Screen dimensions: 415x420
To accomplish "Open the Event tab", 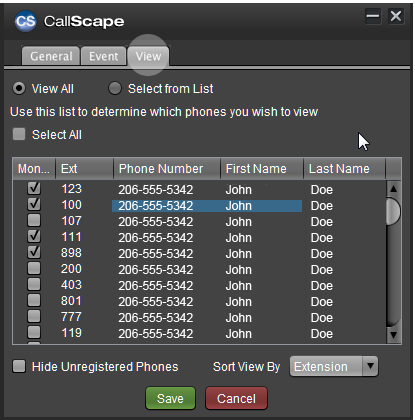I will point(104,56).
